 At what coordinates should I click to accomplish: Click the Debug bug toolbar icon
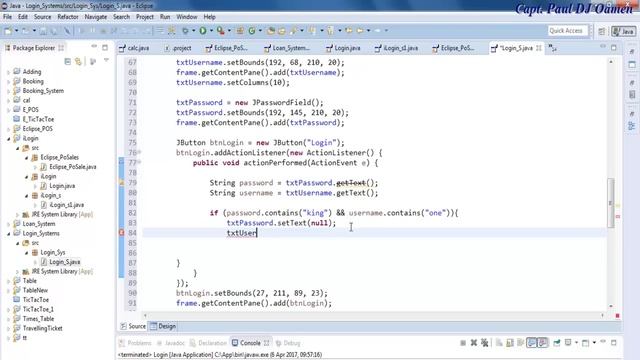pyautogui.click(x=185, y=31)
